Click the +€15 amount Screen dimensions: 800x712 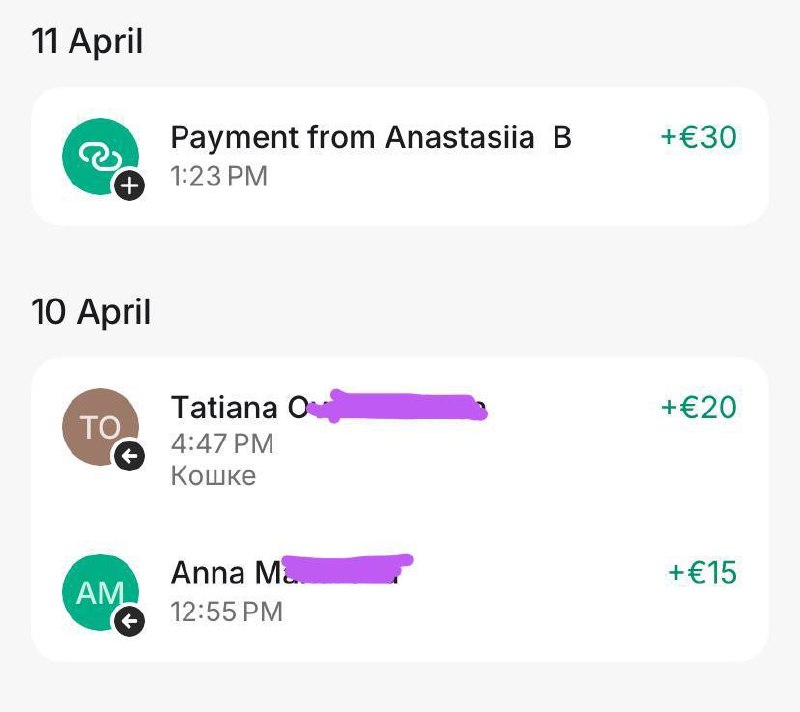[x=702, y=572]
